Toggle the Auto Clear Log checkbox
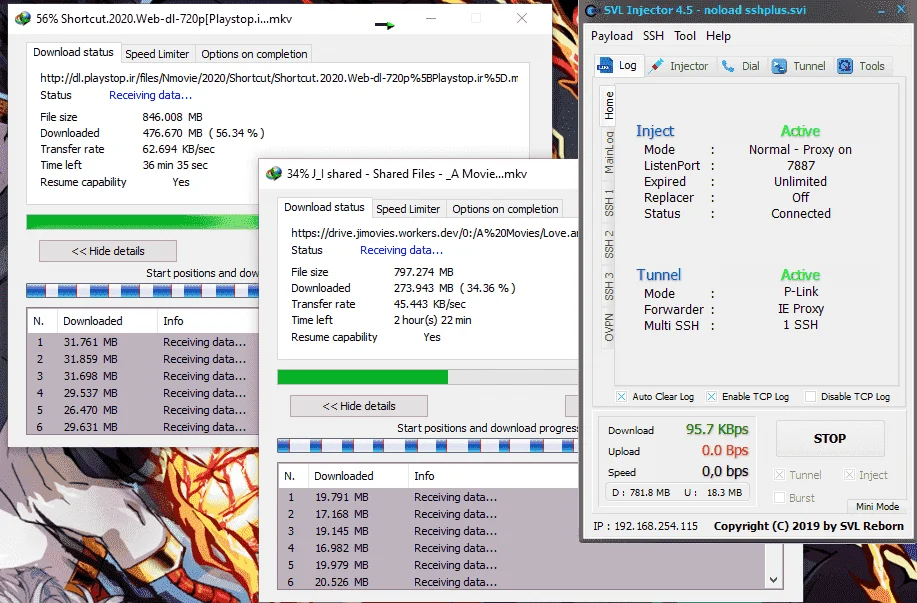 621,397
